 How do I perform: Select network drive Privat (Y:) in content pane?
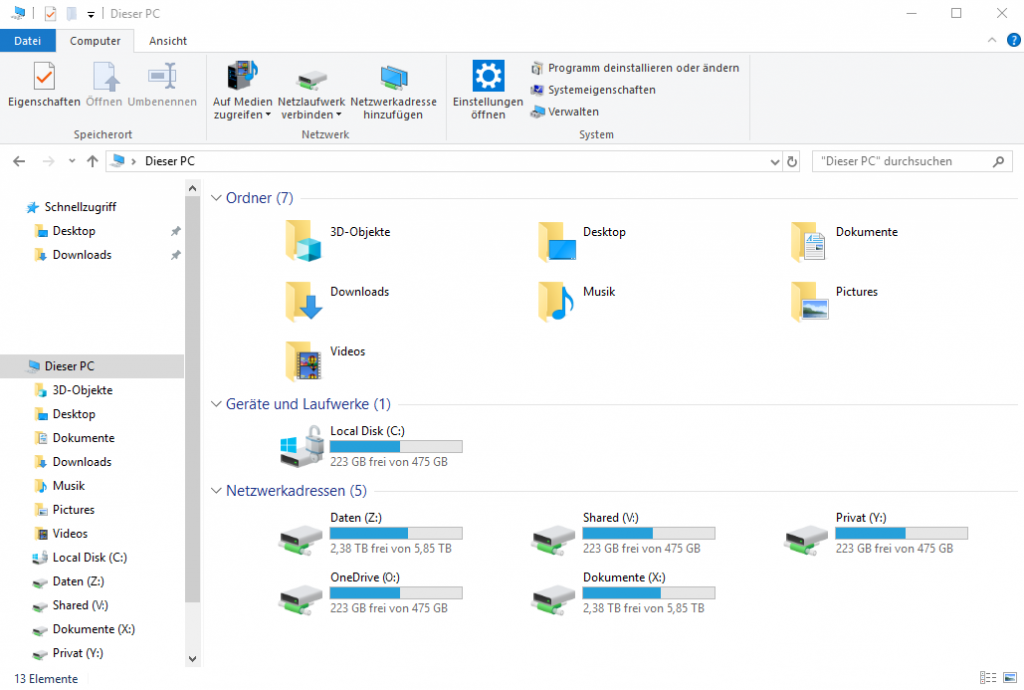pos(877,533)
